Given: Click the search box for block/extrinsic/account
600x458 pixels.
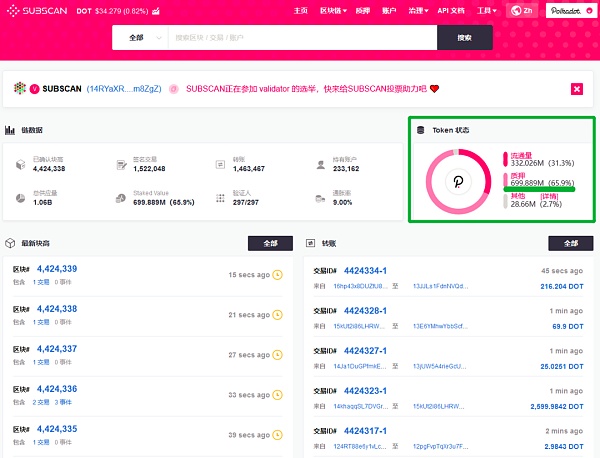Looking at the screenshot, I should click(x=300, y=37).
